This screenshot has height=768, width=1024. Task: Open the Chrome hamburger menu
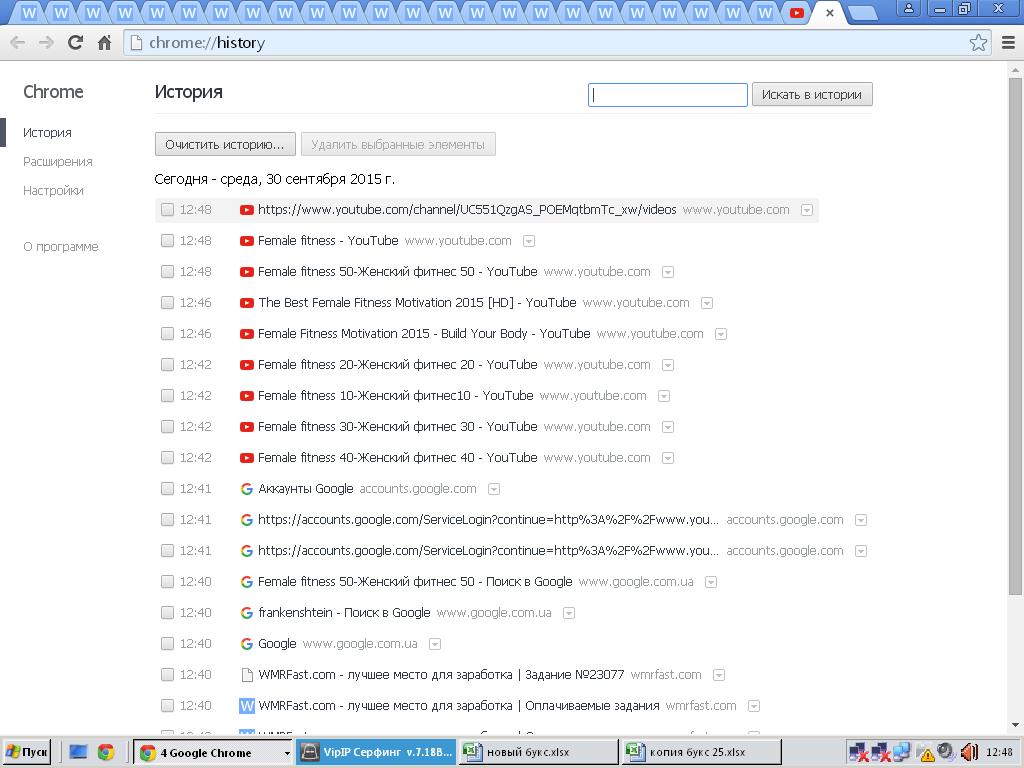pos(1008,43)
